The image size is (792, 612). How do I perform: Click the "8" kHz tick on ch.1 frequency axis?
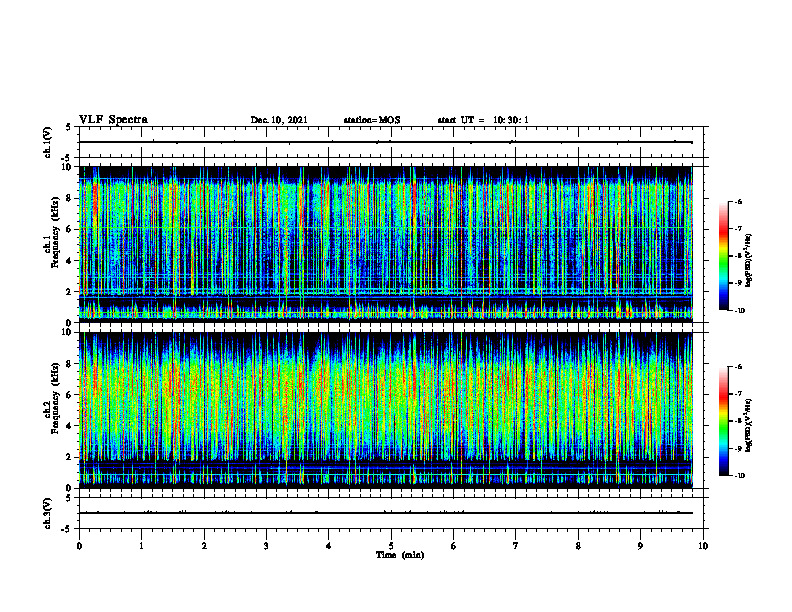pos(69,198)
